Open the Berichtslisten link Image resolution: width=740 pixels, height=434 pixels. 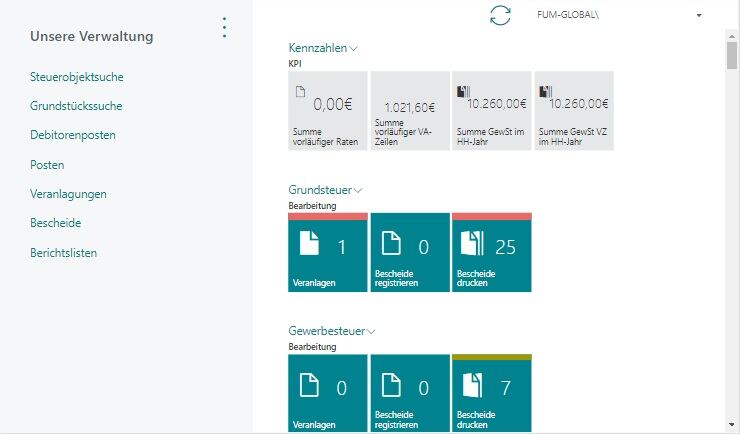(63, 253)
